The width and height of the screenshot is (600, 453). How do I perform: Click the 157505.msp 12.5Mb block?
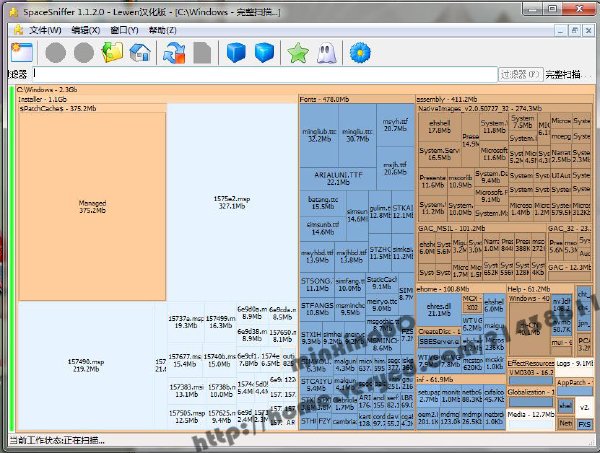click(x=187, y=417)
